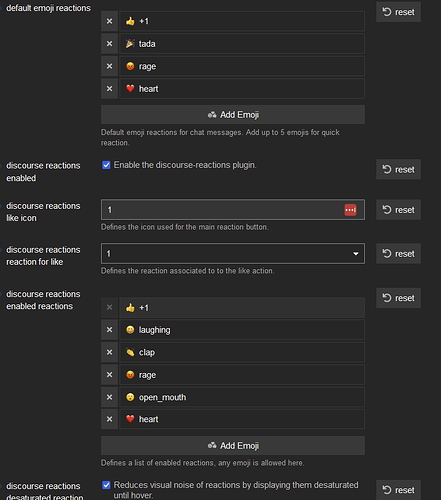Remove the tada emoji from default reactions
This screenshot has height=500, width=441.
tap(109, 44)
